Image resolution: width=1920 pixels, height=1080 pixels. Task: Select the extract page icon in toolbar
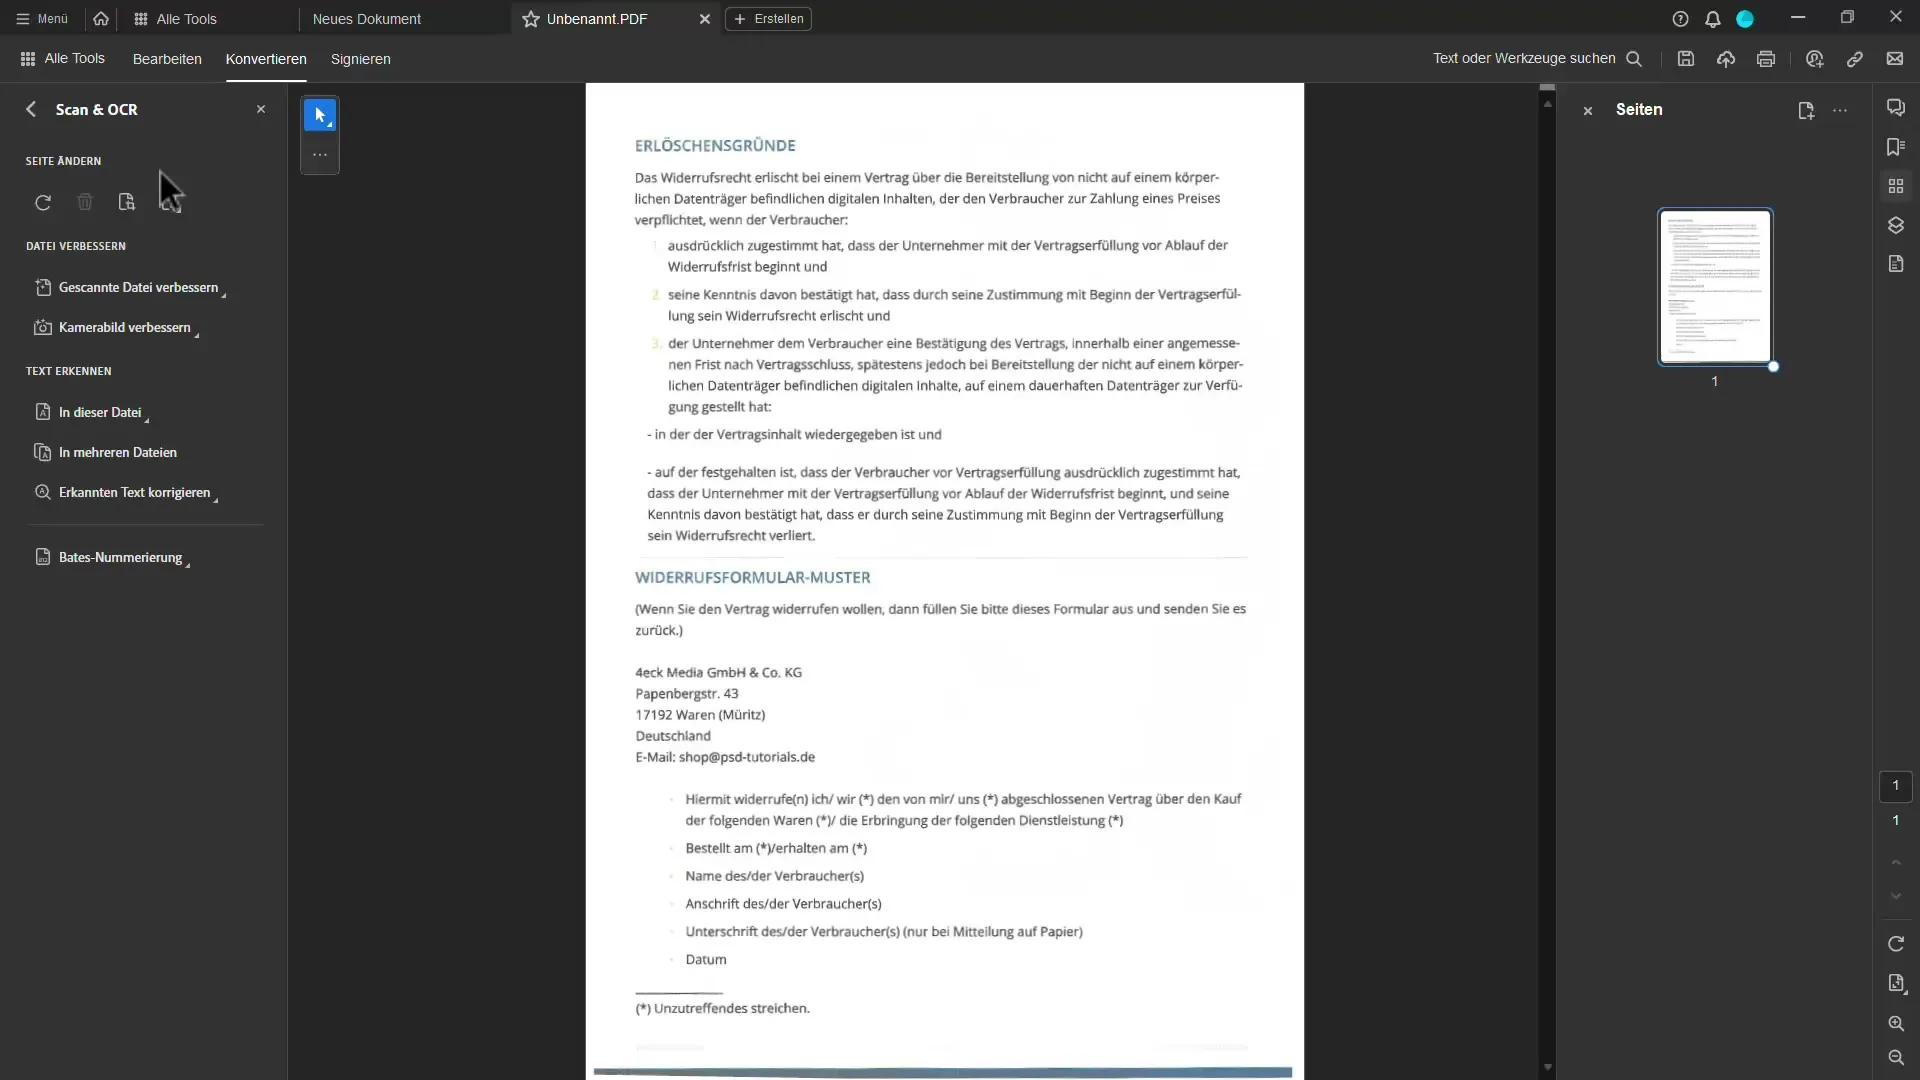click(x=125, y=200)
